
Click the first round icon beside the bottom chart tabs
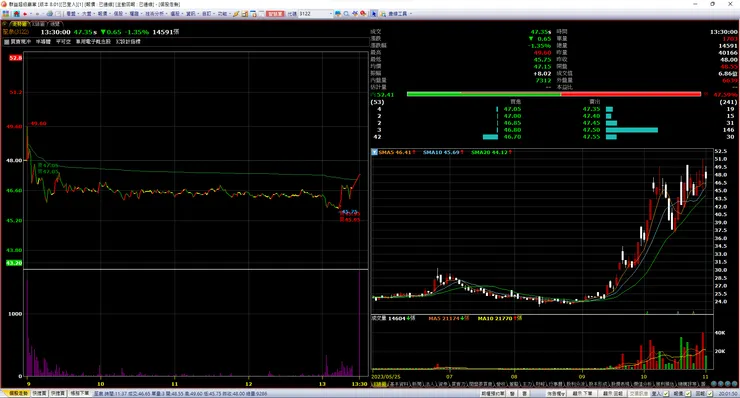(714, 384)
